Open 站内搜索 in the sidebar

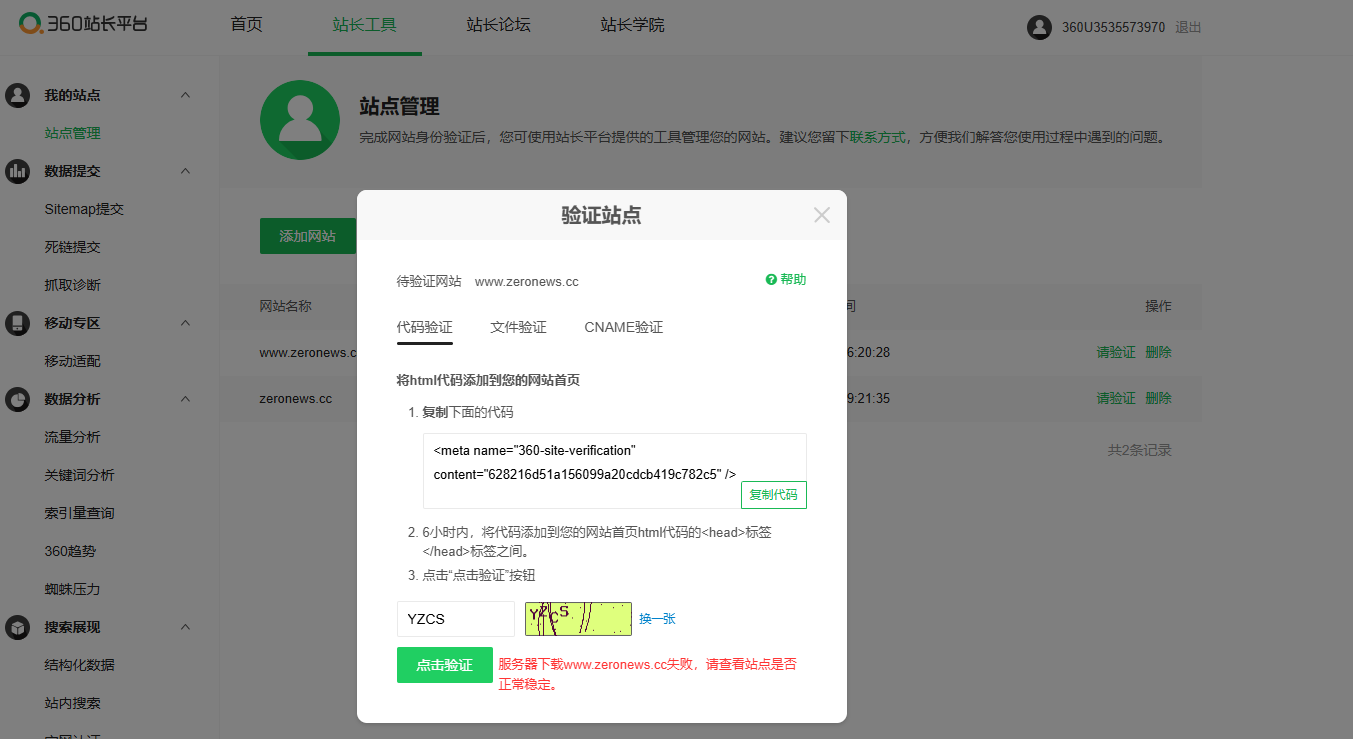[x=72, y=703]
